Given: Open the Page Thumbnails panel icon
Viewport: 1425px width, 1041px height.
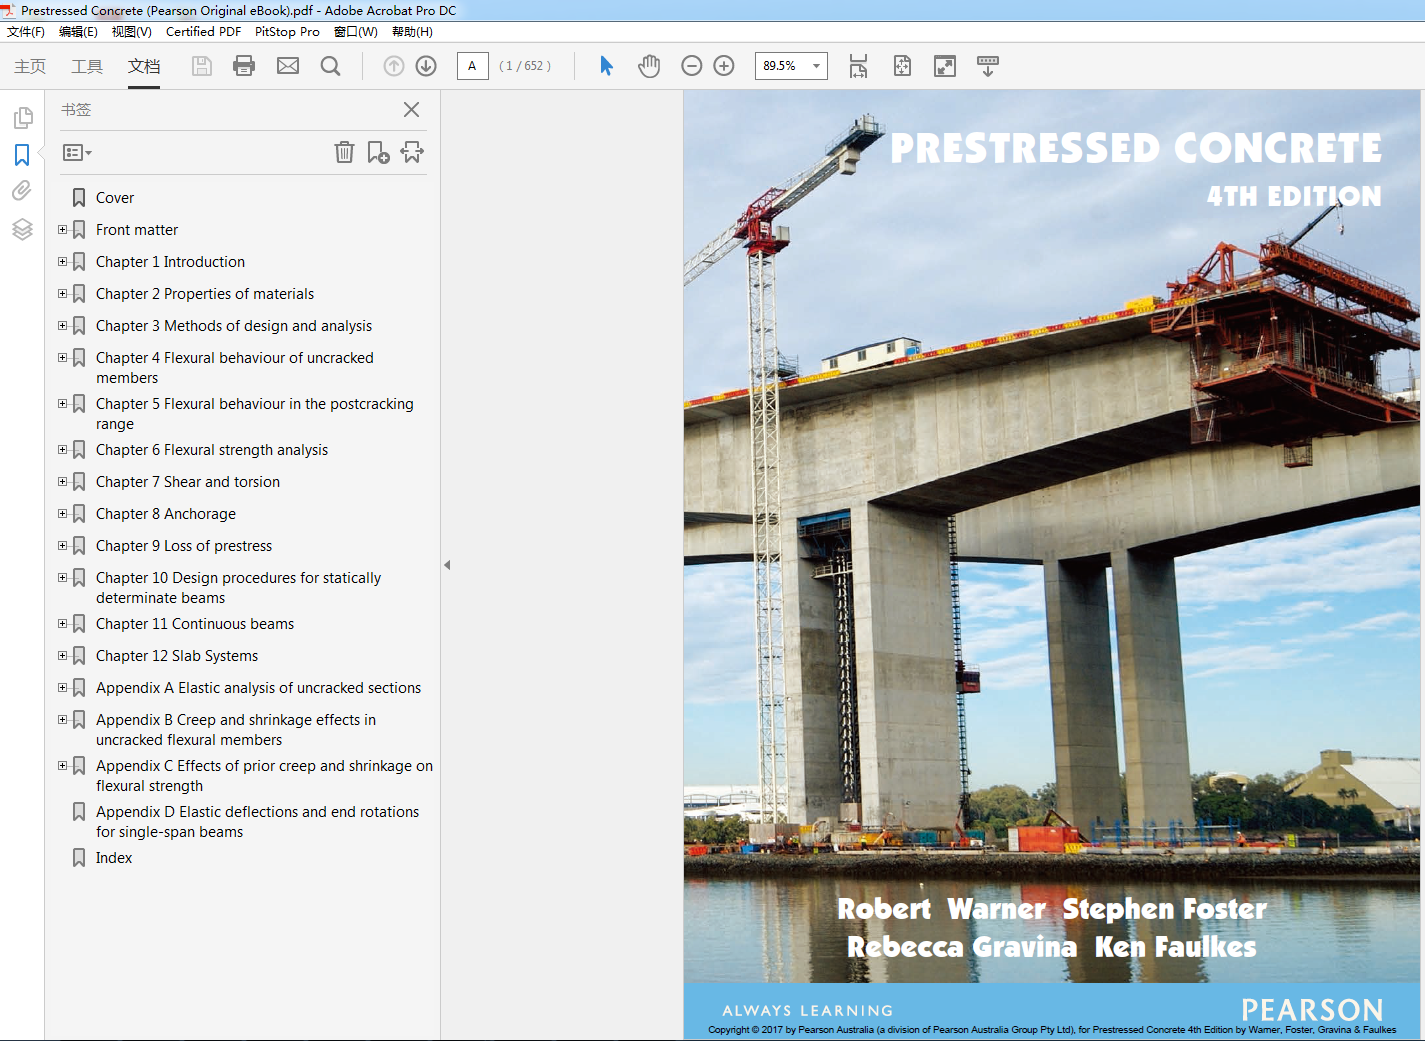Looking at the screenshot, I should 22,118.
